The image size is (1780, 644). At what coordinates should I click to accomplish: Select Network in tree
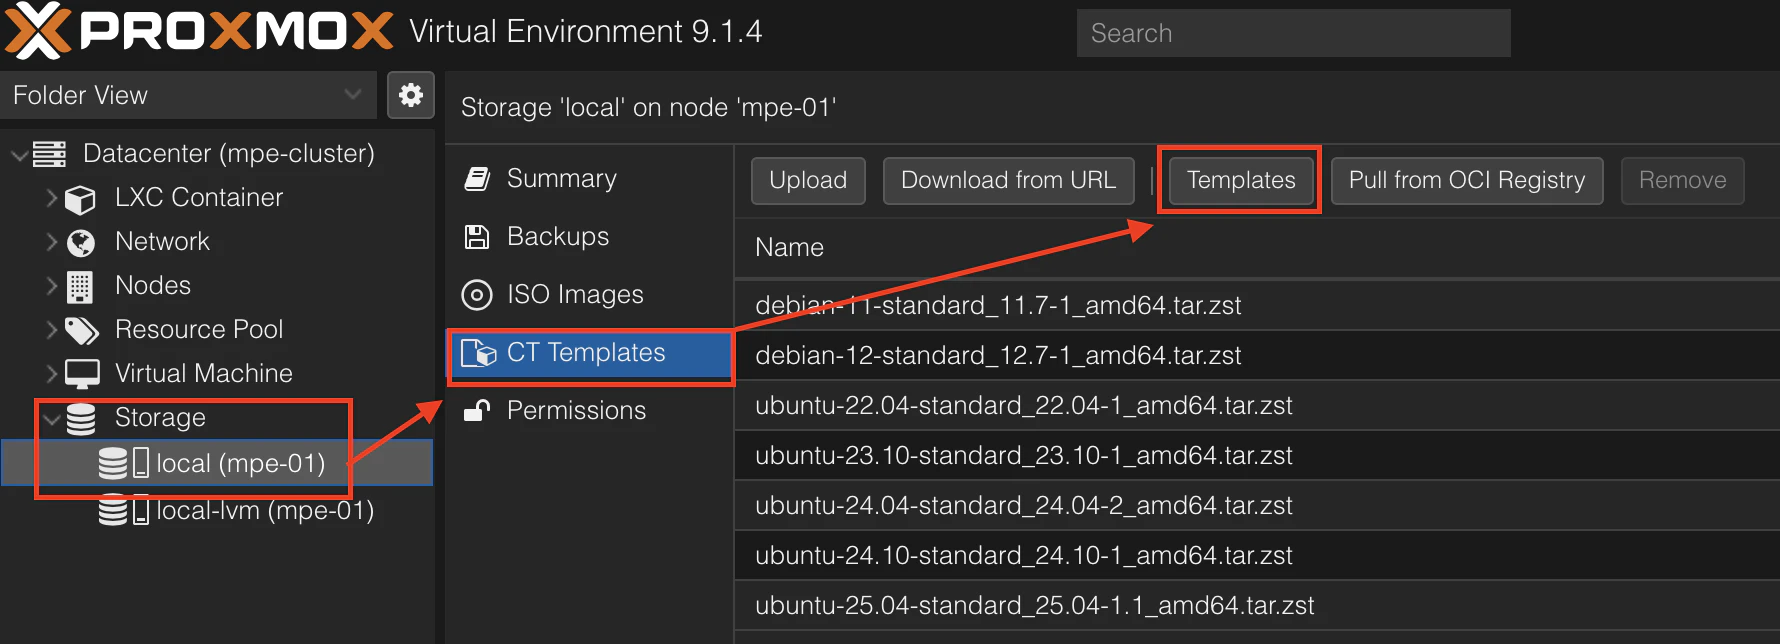(x=162, y=242)
